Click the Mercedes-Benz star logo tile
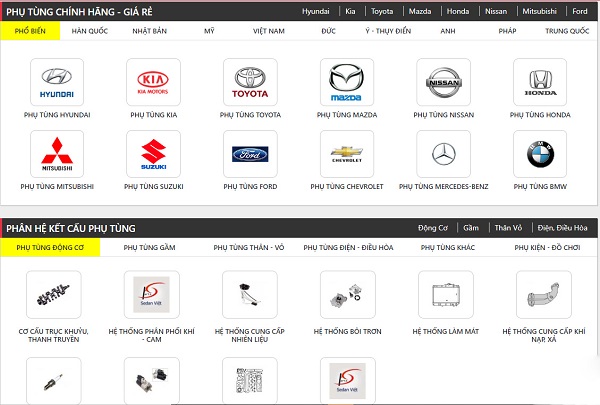The height and width of the screenshot is (405, 600). click(x=443, y=154)
